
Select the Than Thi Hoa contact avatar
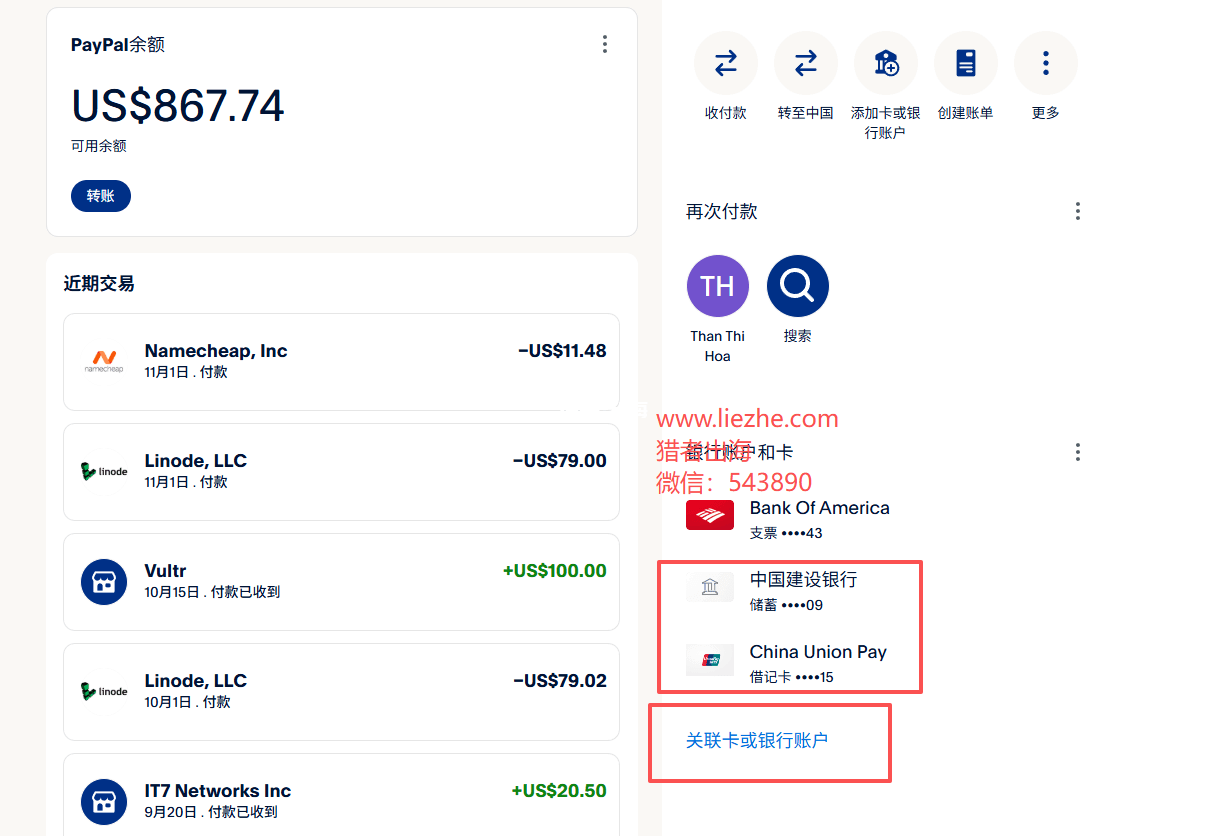[717, 285]
